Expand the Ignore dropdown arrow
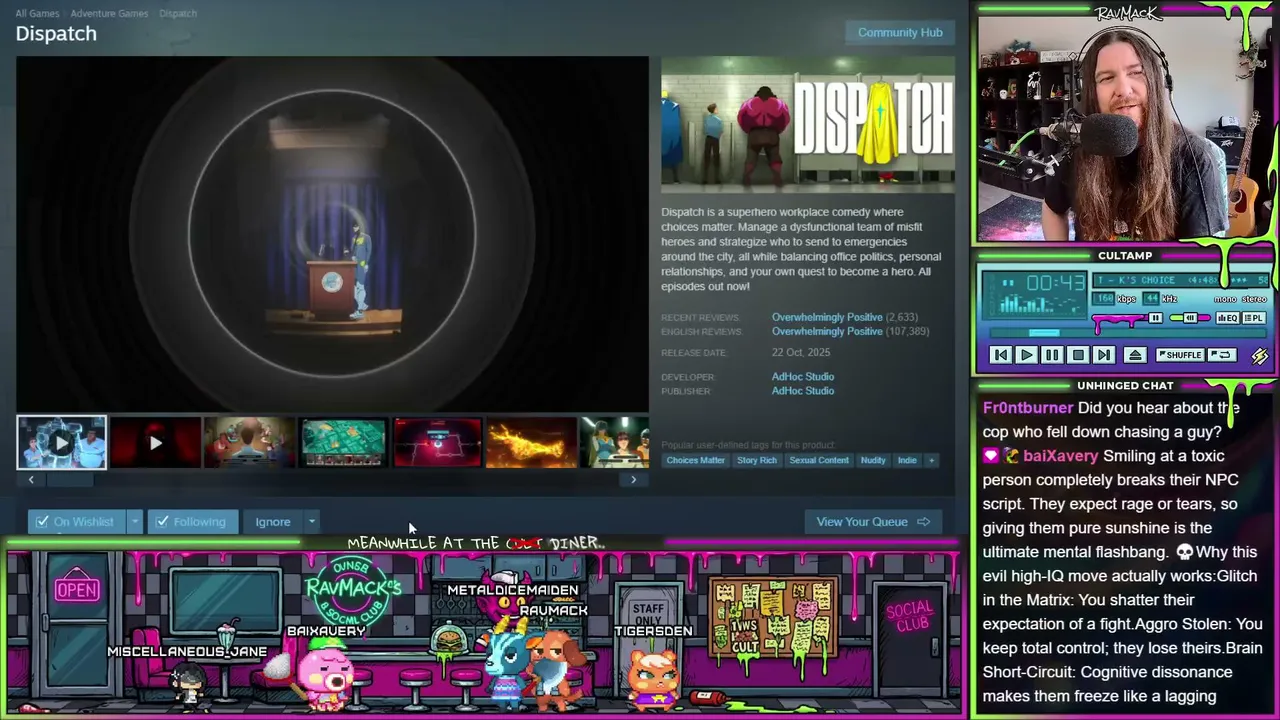The height and width of the screenshot is (720, 1280). 312,522
